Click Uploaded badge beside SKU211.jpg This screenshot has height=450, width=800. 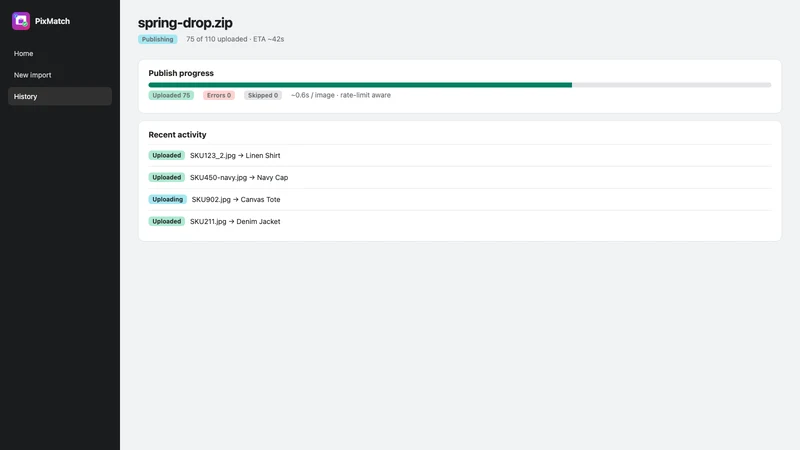point(167,221)
